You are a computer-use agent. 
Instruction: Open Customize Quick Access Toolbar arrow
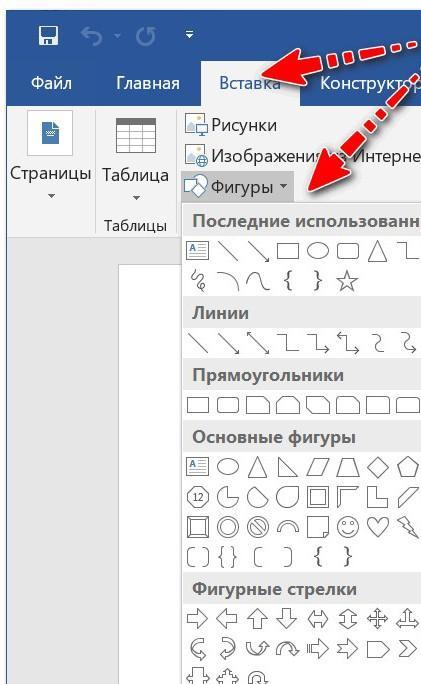pyautogui.click(x=189, y=34)
